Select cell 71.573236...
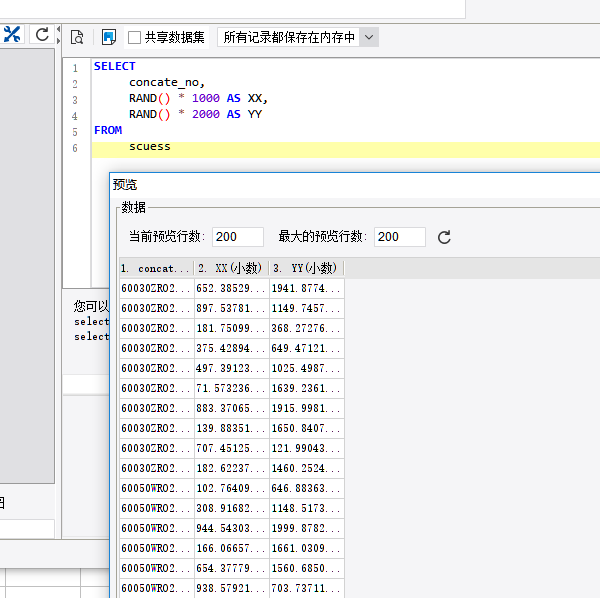This screenshot has width=600, height=598. [232, 388]
